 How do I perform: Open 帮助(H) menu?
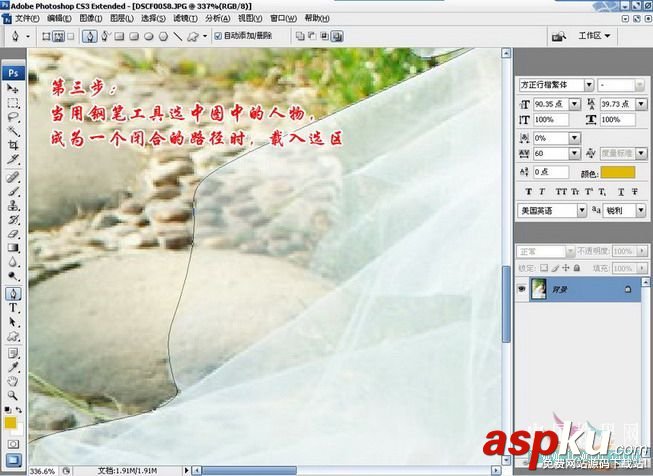coord(317,18)
